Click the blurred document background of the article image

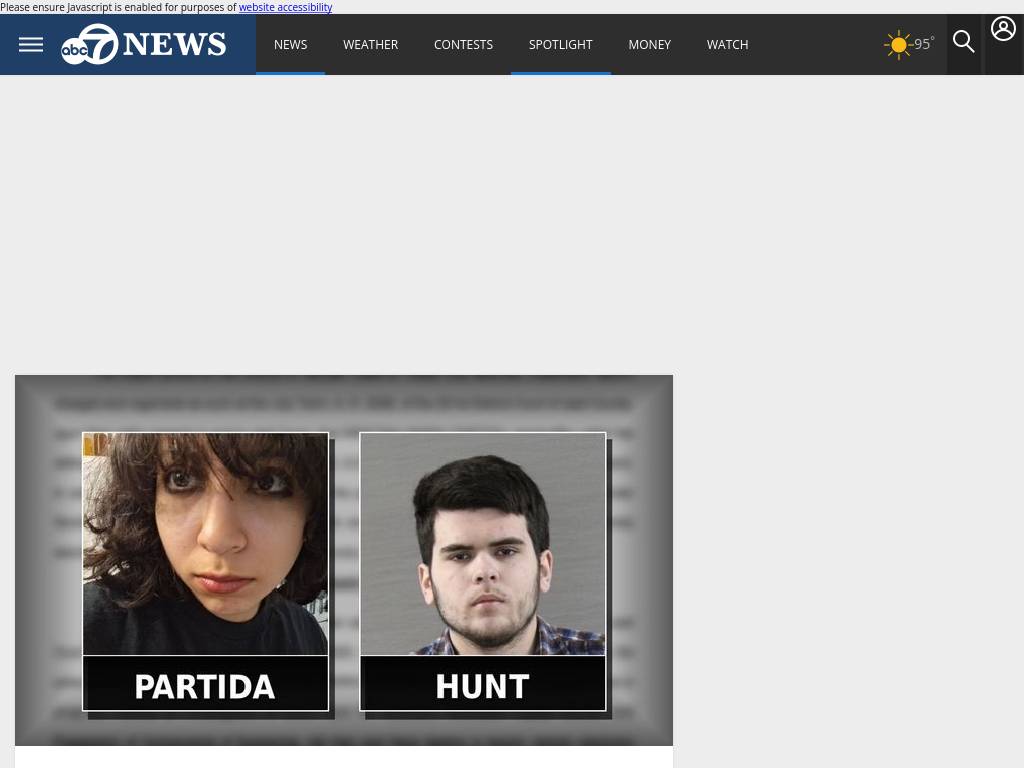click(x=344, y=402)
